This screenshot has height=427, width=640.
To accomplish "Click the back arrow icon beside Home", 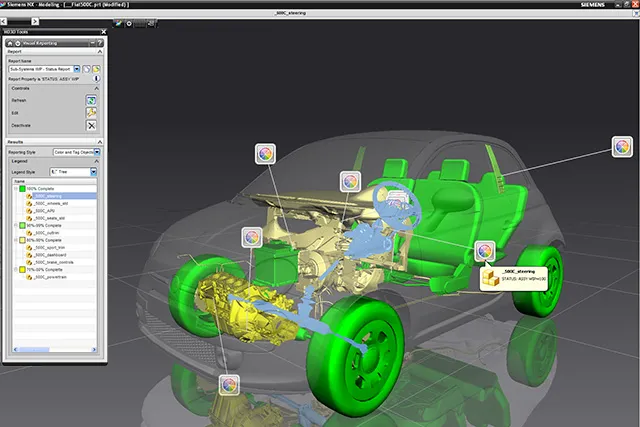I will pyautogui.click(x=18, y=43).
